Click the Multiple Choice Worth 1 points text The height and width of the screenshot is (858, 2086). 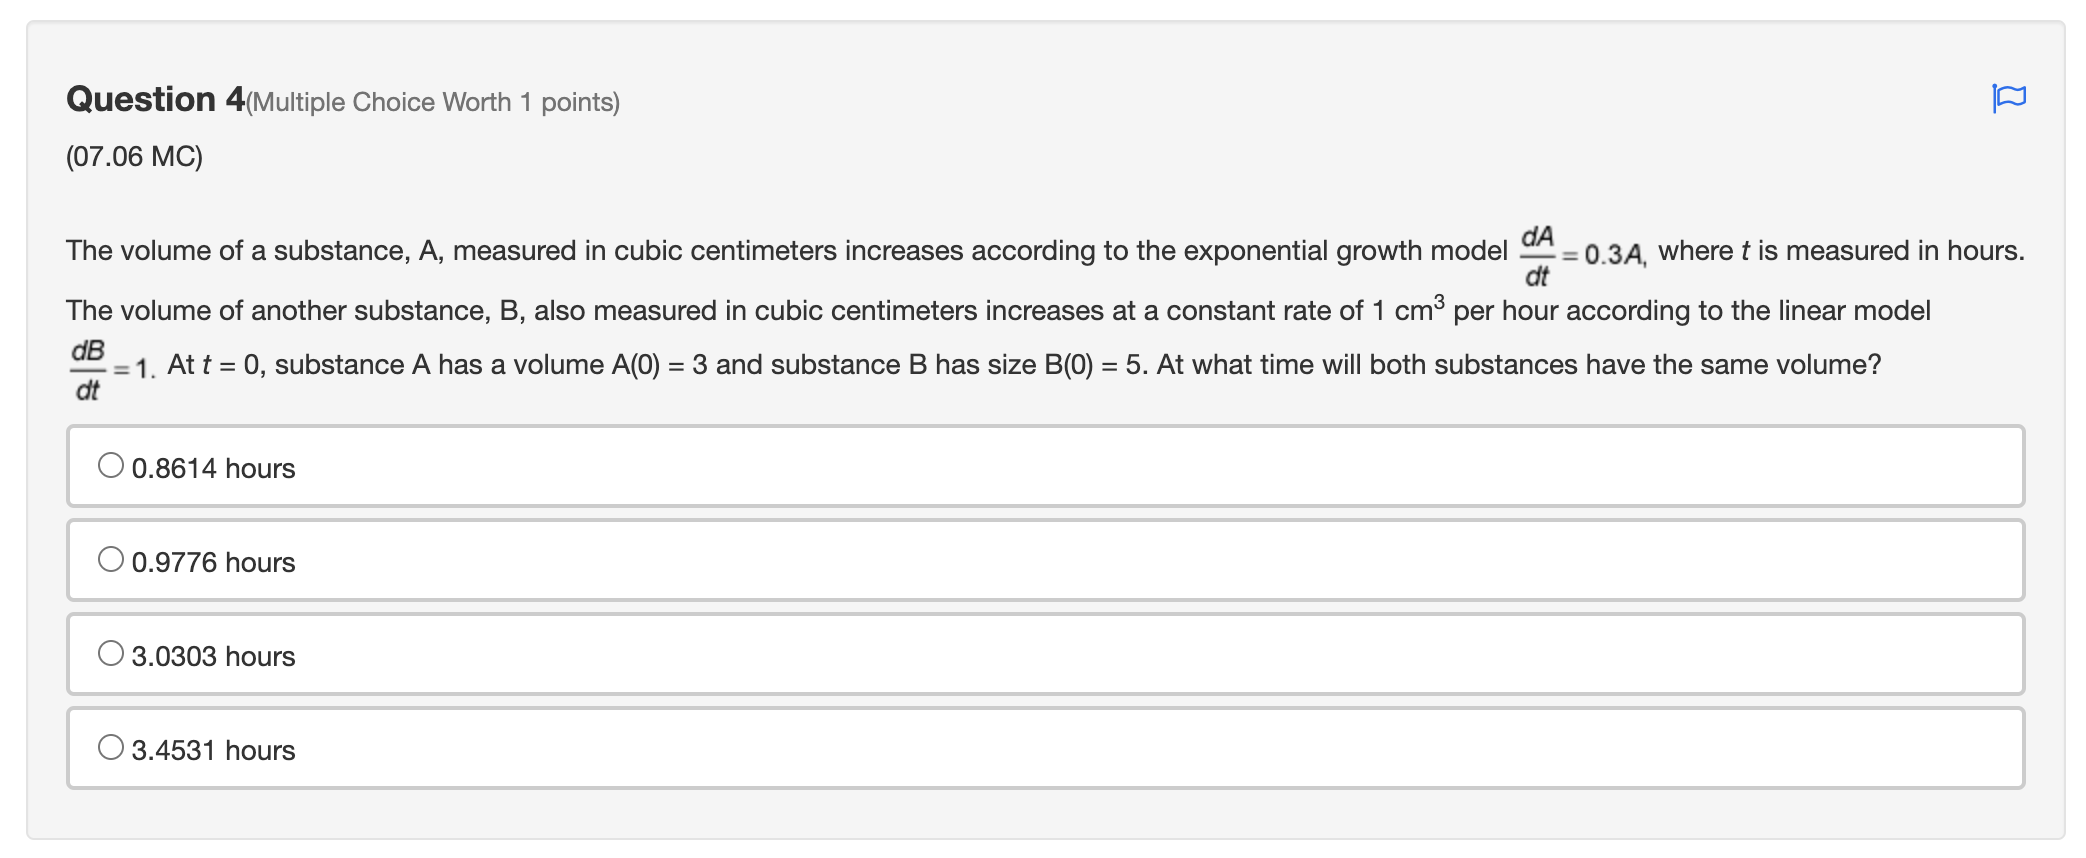tap(435, 101)
